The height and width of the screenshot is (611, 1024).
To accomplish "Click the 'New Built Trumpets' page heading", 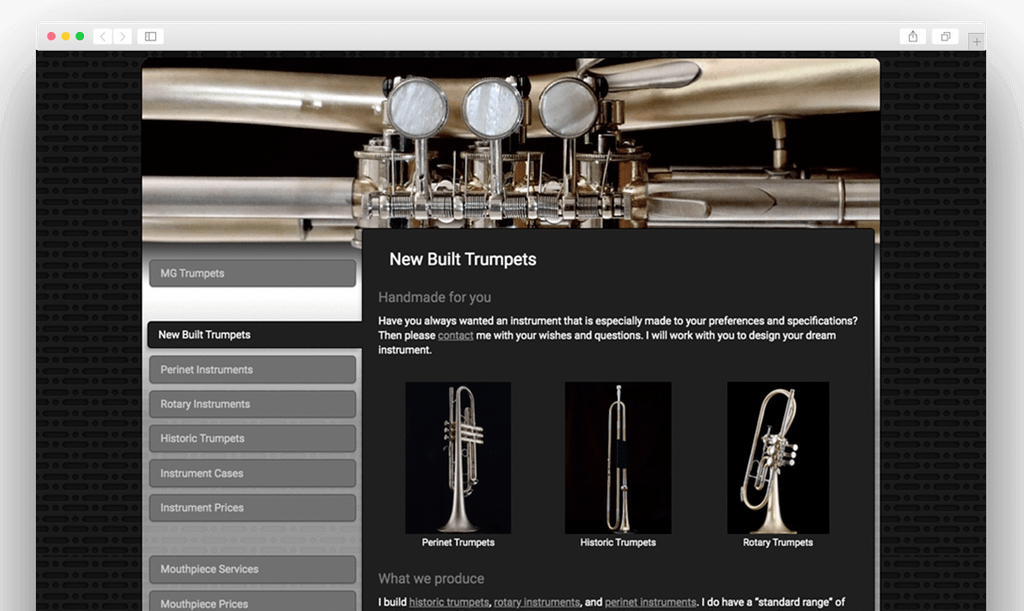I will [462, 260].
